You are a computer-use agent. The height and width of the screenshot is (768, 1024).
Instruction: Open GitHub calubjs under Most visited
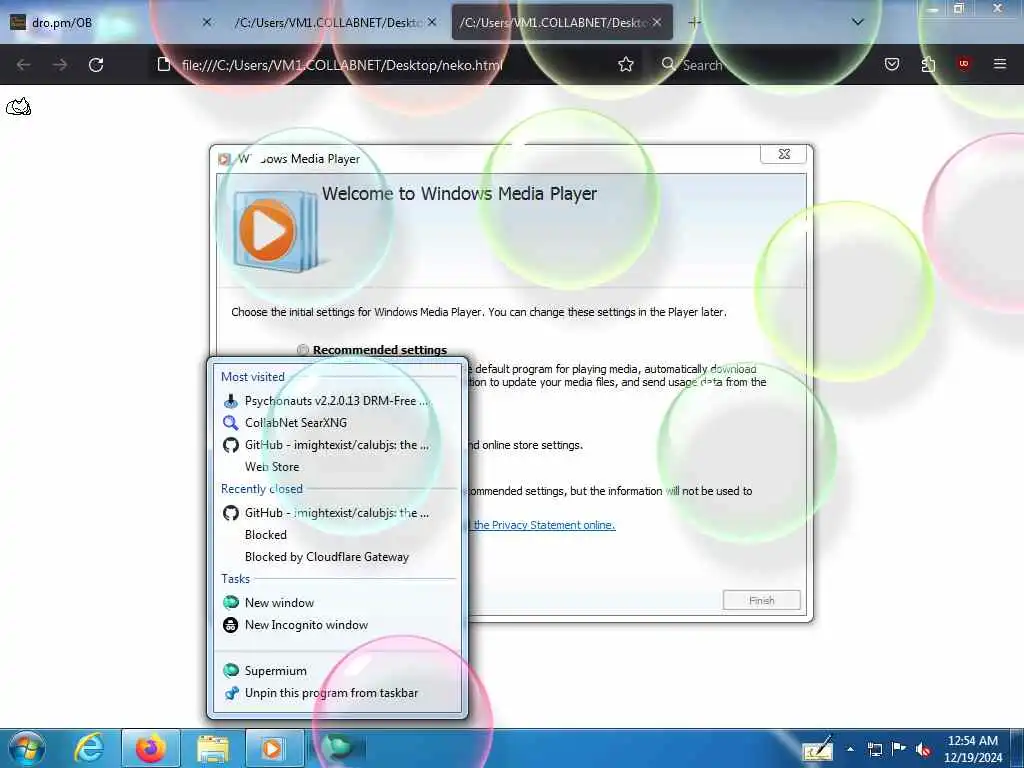337,445
